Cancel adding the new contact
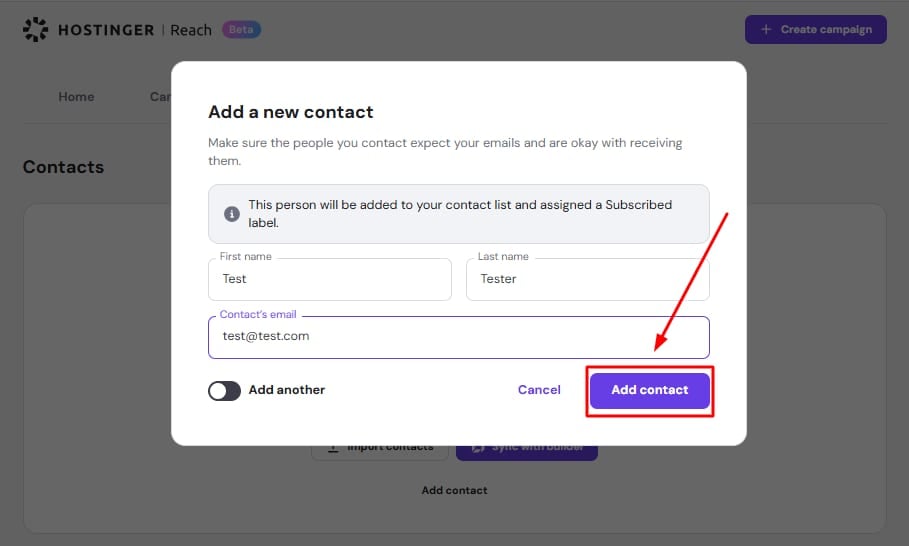This screenshot has height=546, width=909. coord(539,390)
